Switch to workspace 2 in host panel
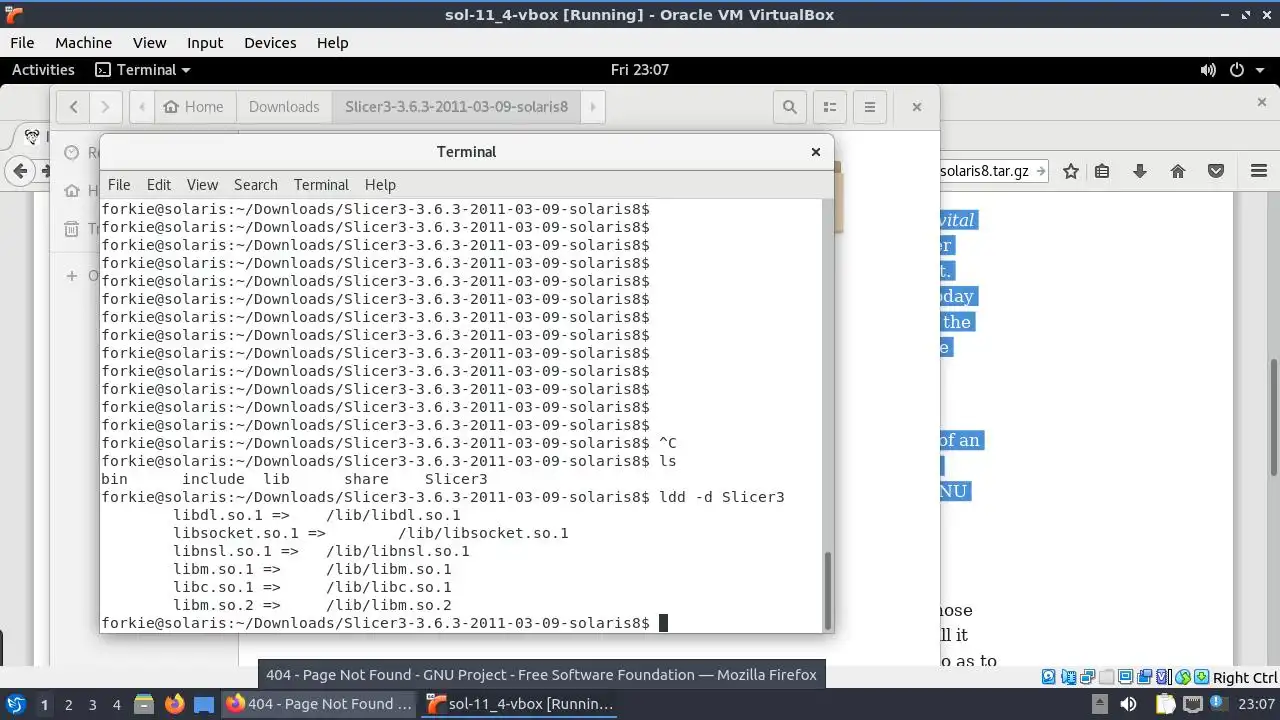The width and height of the screenshot is (1280, 720). (68, 705)
